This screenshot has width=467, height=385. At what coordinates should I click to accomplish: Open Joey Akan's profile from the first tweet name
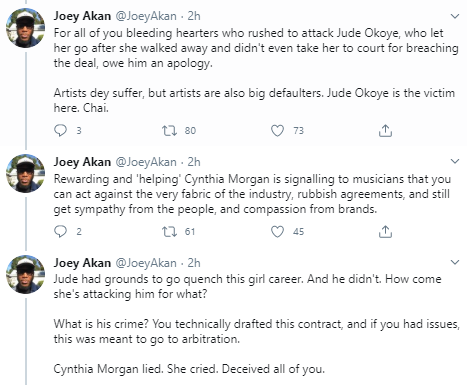click(82, 16)
